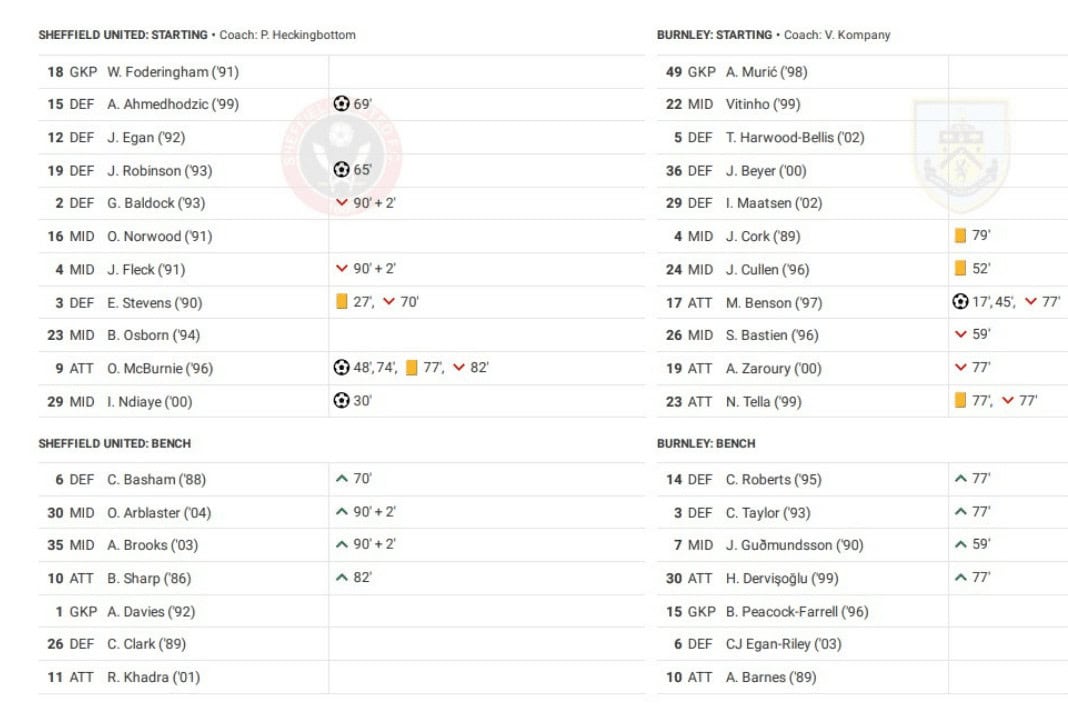
Task: Click the yellow card icon for E. Stevens
Action: click(341, 302)
